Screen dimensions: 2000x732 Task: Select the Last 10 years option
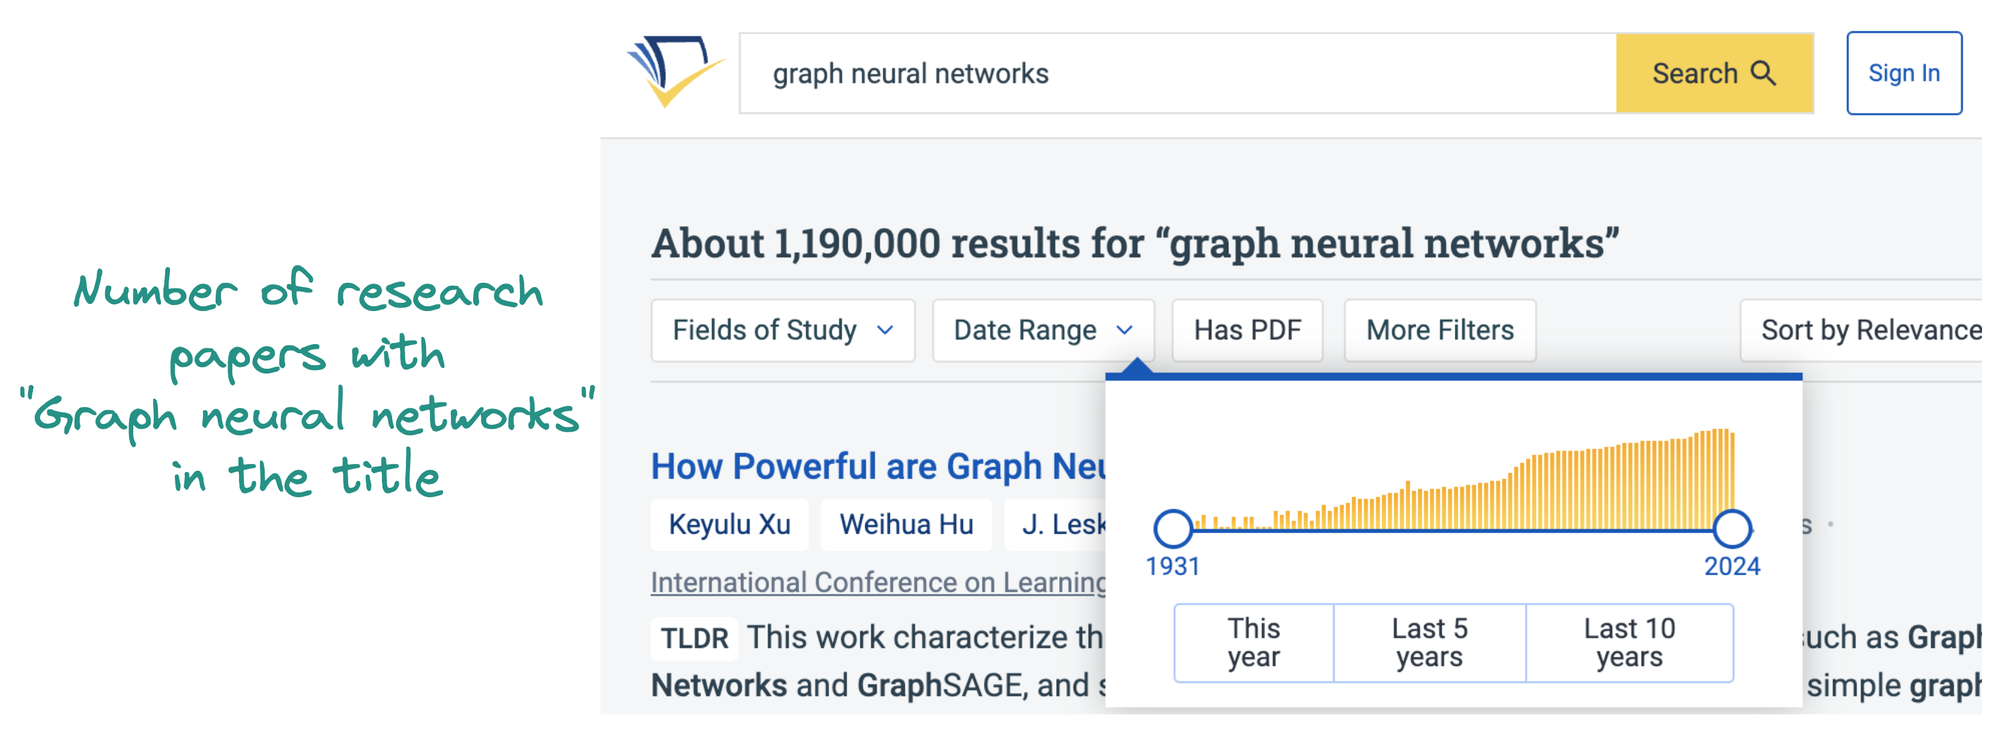pyautogui.click(x=1630, y=643)
